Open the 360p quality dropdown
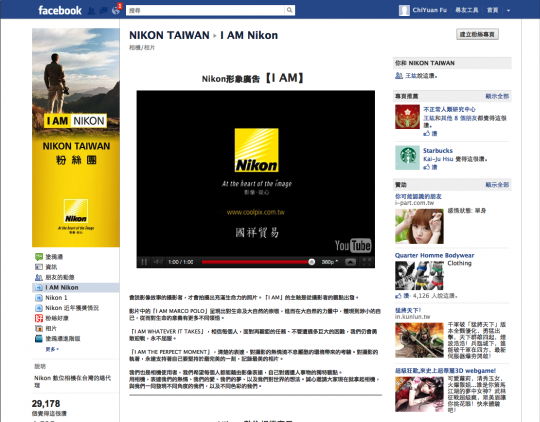 pyautogui.click(x=330, y=262)
